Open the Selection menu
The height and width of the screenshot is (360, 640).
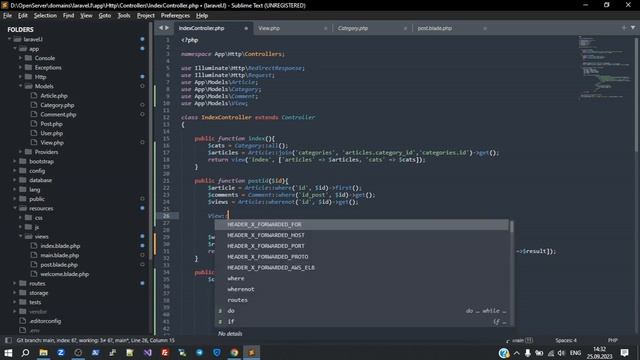coord(45,16)
